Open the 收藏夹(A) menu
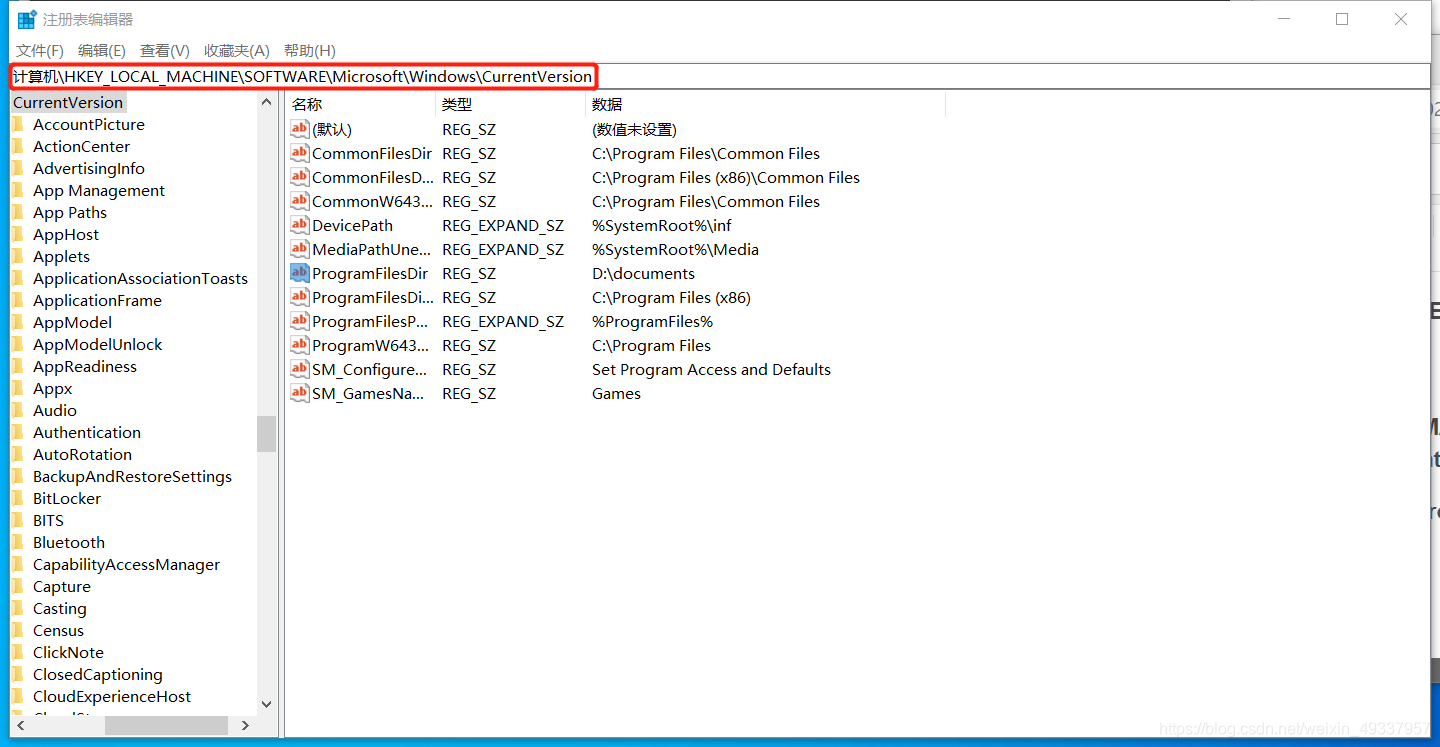The image size is (1440, 747). [x=237, y=50]
